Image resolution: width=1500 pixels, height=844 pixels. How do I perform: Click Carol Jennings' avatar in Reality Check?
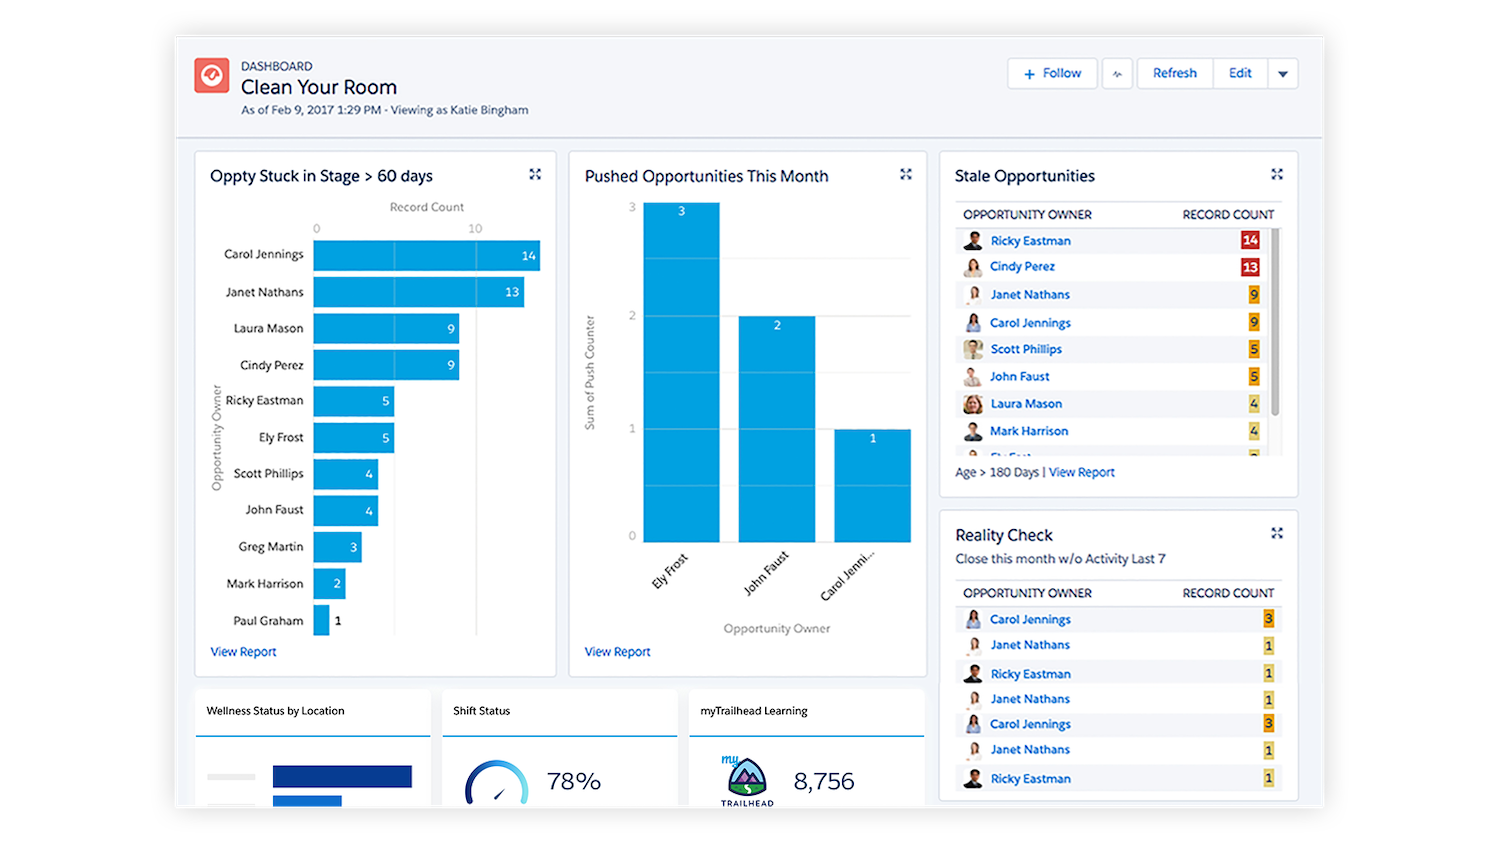pyautogui.click(x=972, y=619)
